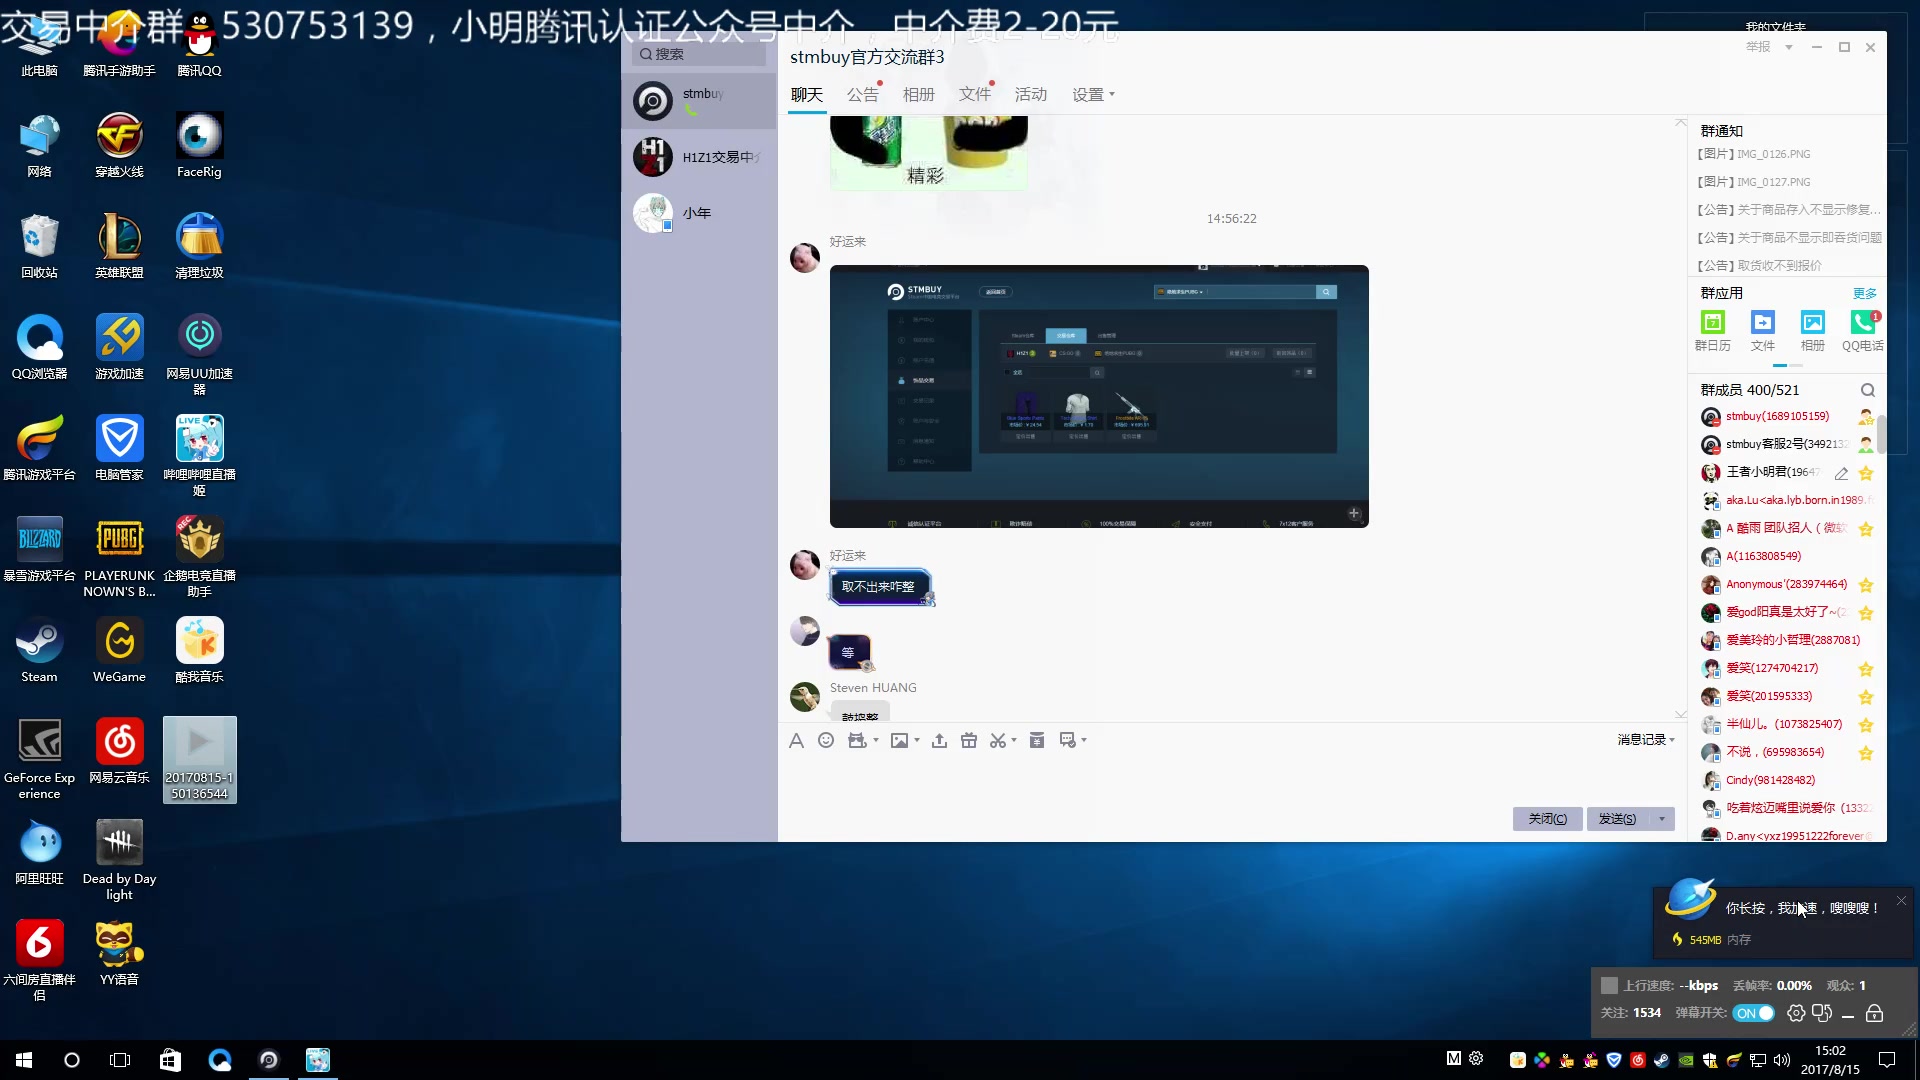The height and width of the screenshot is (1080, 1920).
Task: Open the Dead by Daylight desktop icon
Action: 120,860
